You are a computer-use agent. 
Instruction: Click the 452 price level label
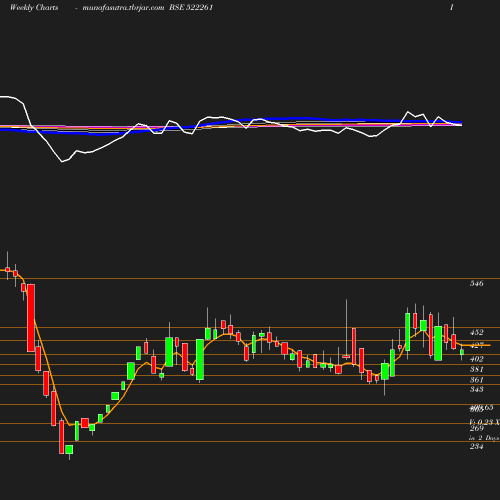coord(476,332)
